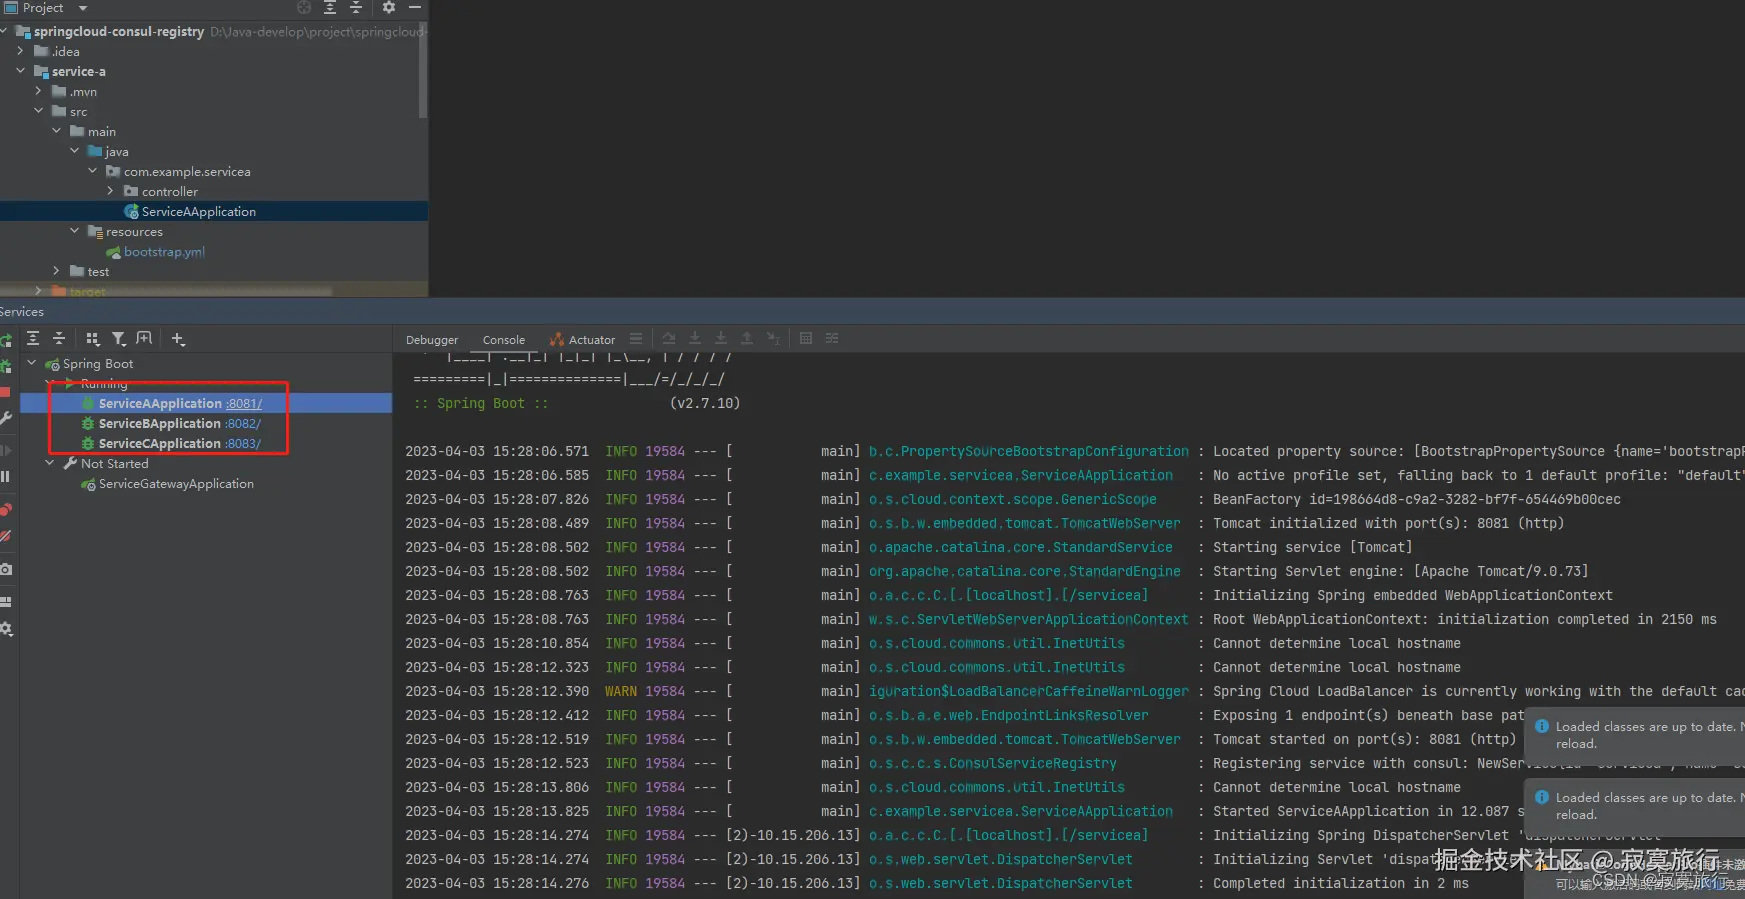Click Step Into icon in debug toolbar
Image resolution: width=1745 pixels, height=899 pixels.
point(695,339)
